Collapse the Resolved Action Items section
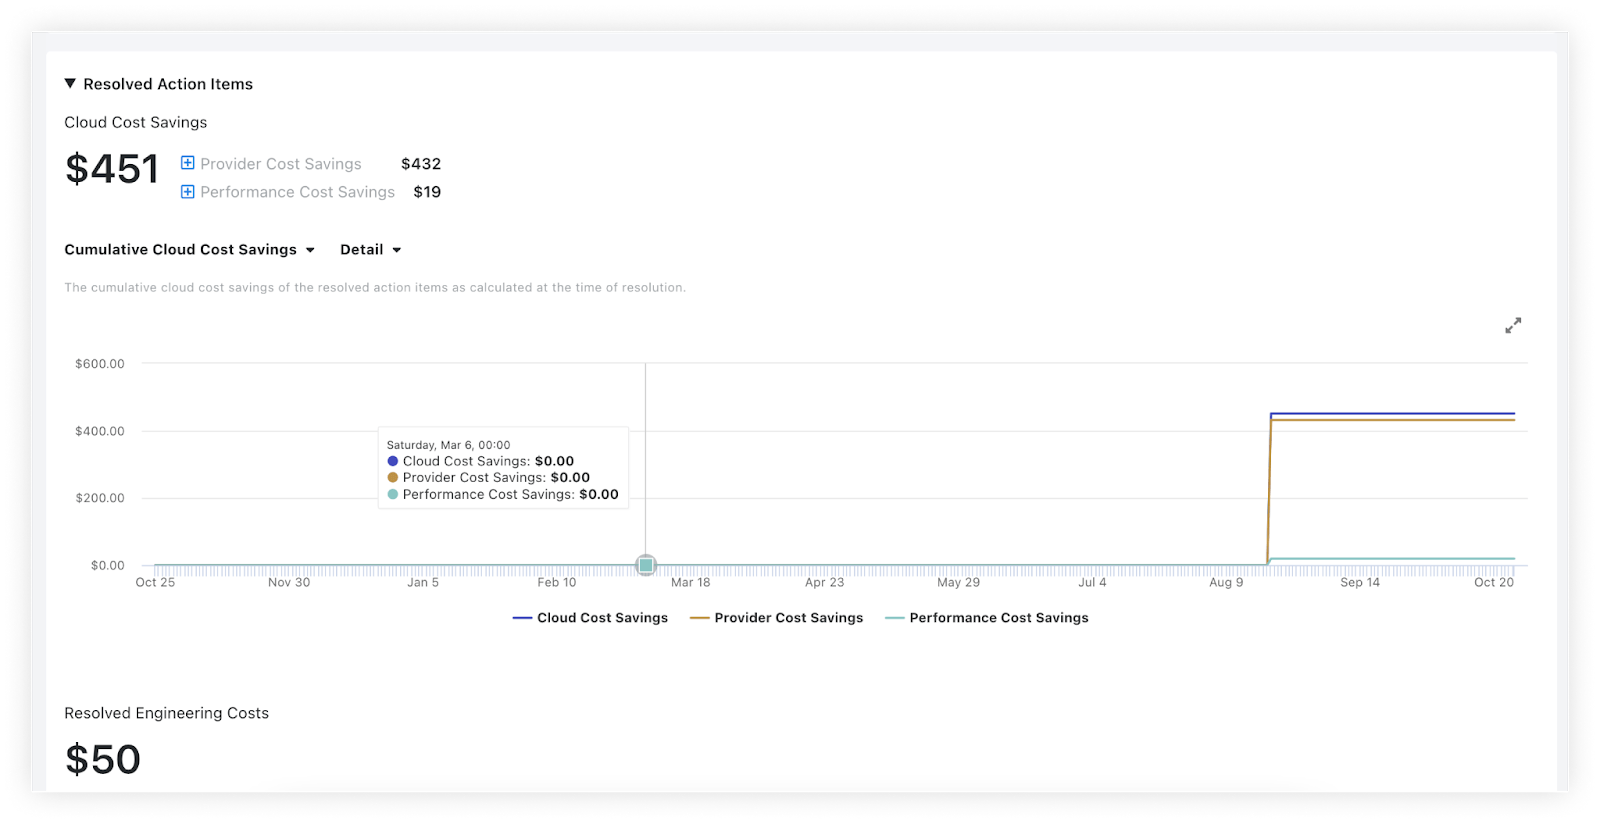The image size is (1600, 824). click(x=70, y=84)
